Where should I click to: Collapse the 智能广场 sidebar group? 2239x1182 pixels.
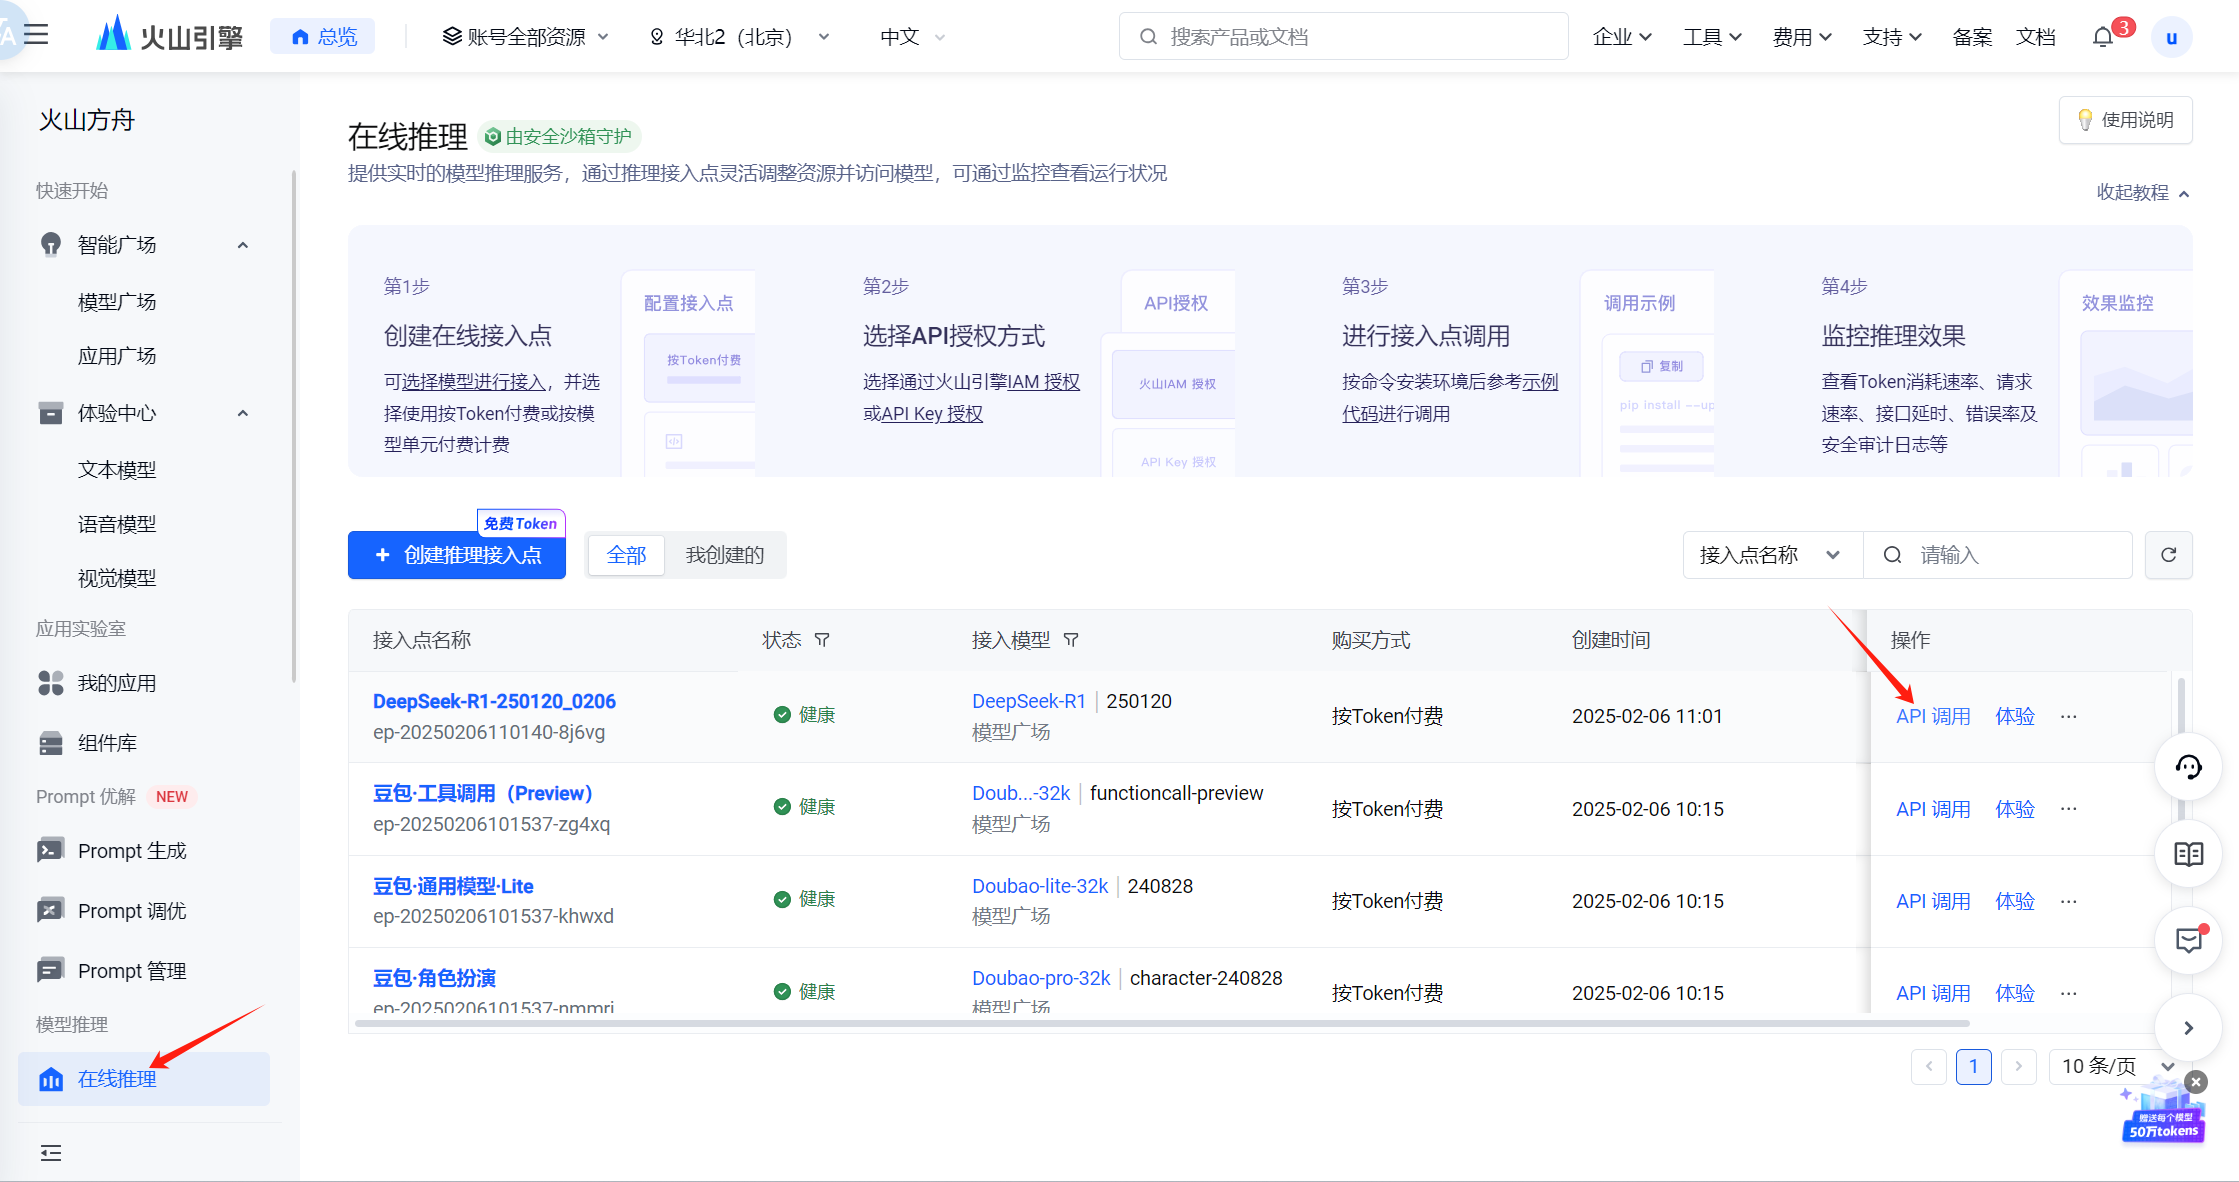pyautogui.click(x=242, y=245)
